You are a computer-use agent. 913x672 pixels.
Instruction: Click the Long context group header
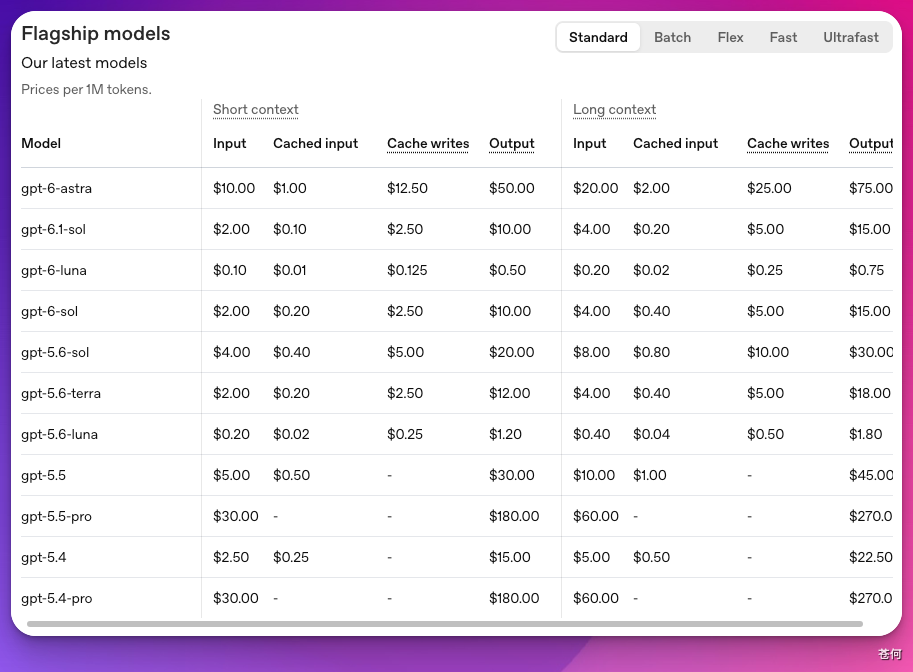[x=614, y=109]
